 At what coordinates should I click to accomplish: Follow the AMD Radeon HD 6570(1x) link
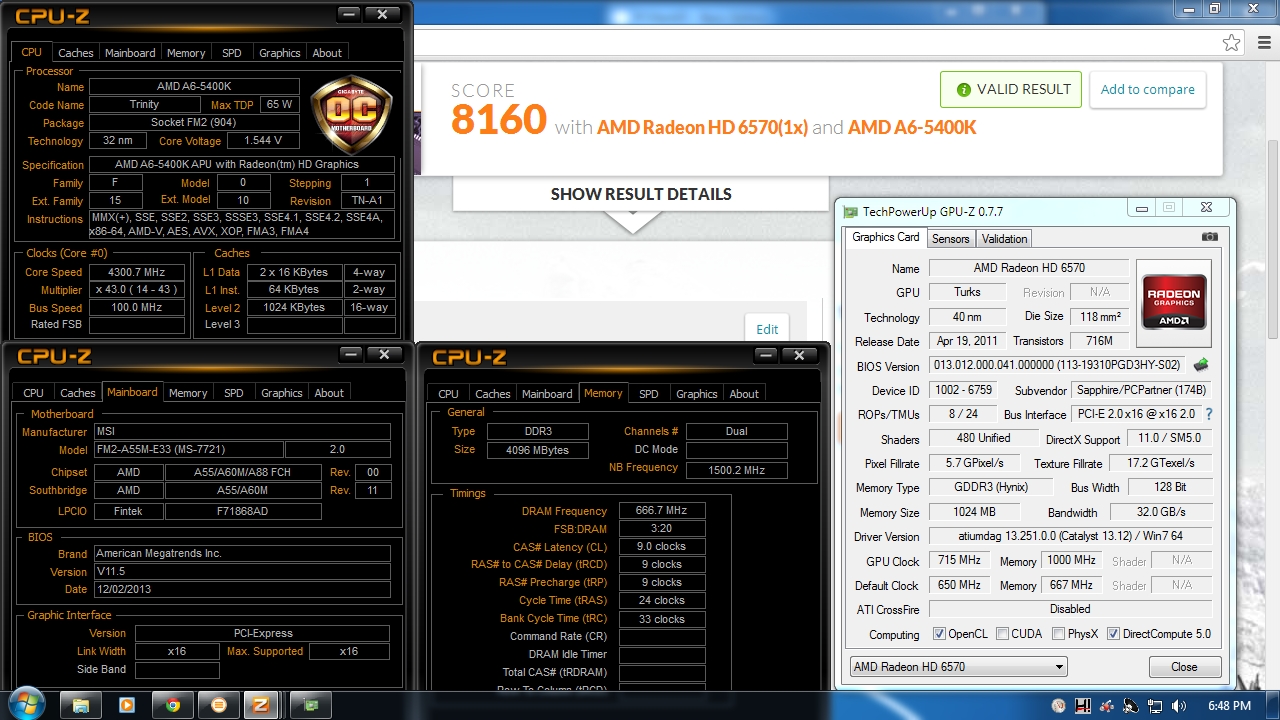tap(702, 127)
